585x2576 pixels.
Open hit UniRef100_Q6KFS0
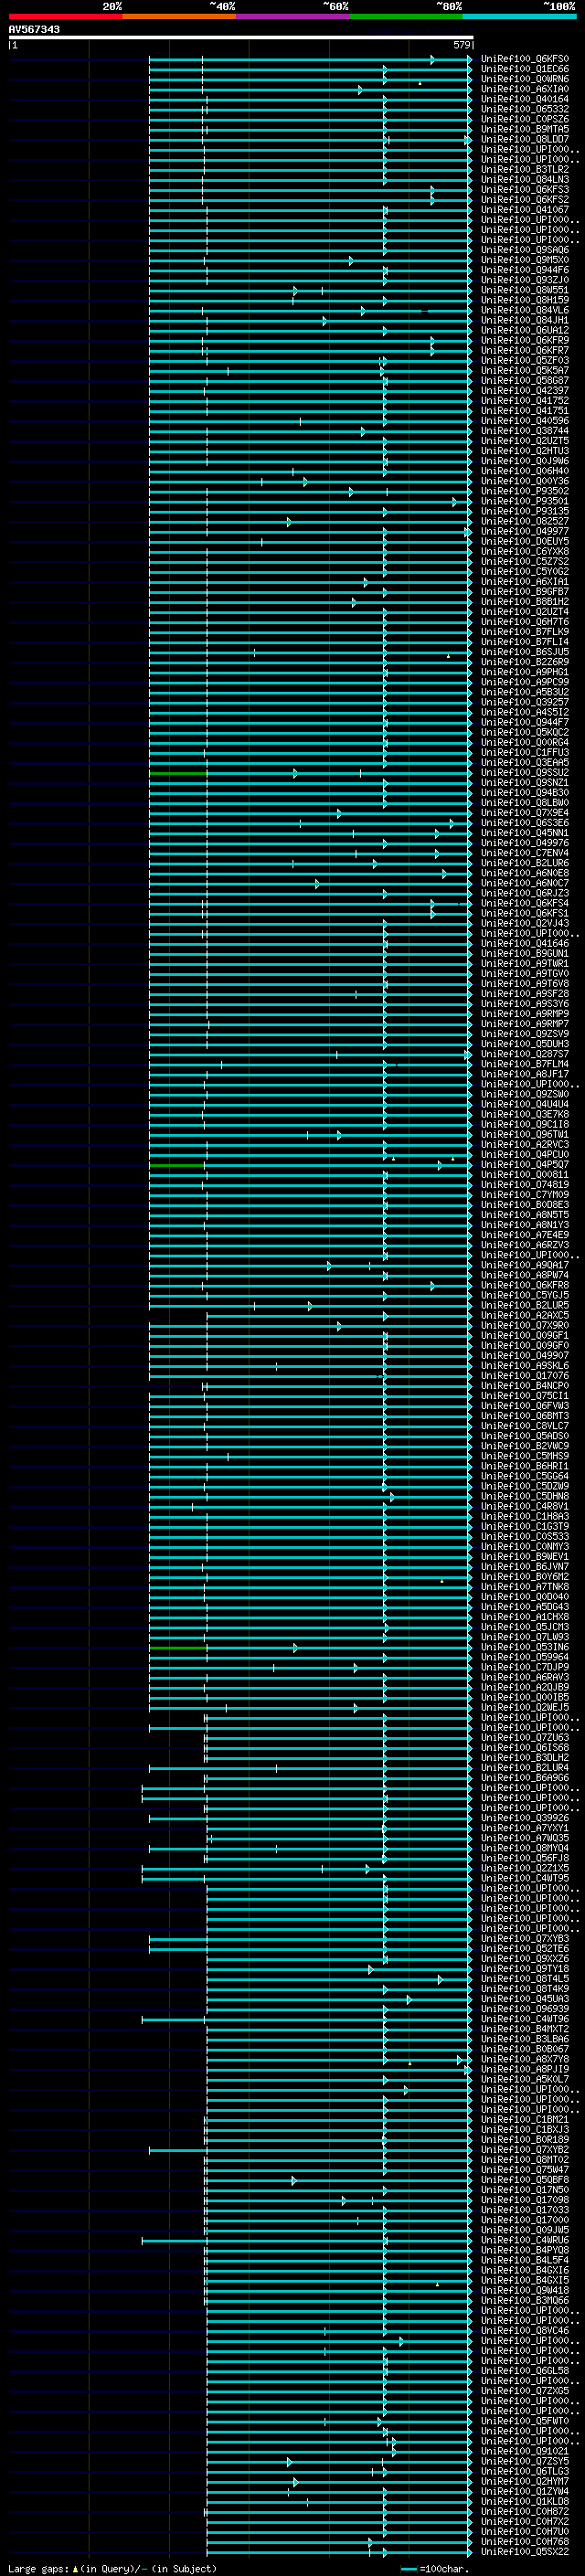(x=525, y=59)
